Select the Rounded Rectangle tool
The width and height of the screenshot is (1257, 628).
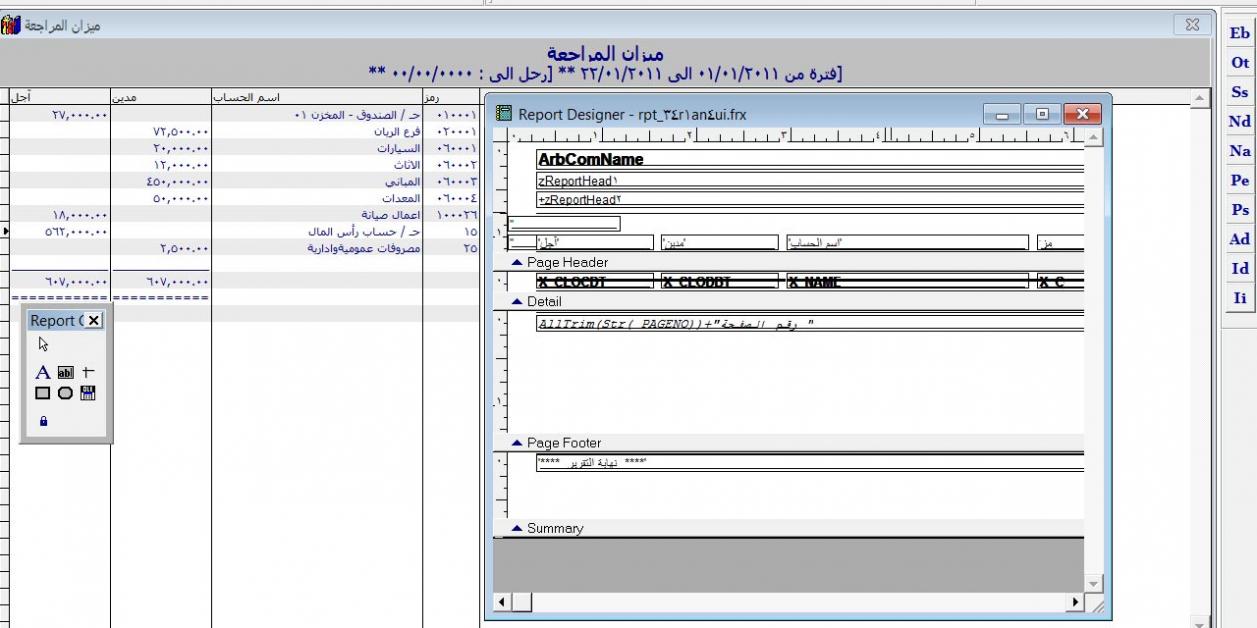[x=66, y=393]
